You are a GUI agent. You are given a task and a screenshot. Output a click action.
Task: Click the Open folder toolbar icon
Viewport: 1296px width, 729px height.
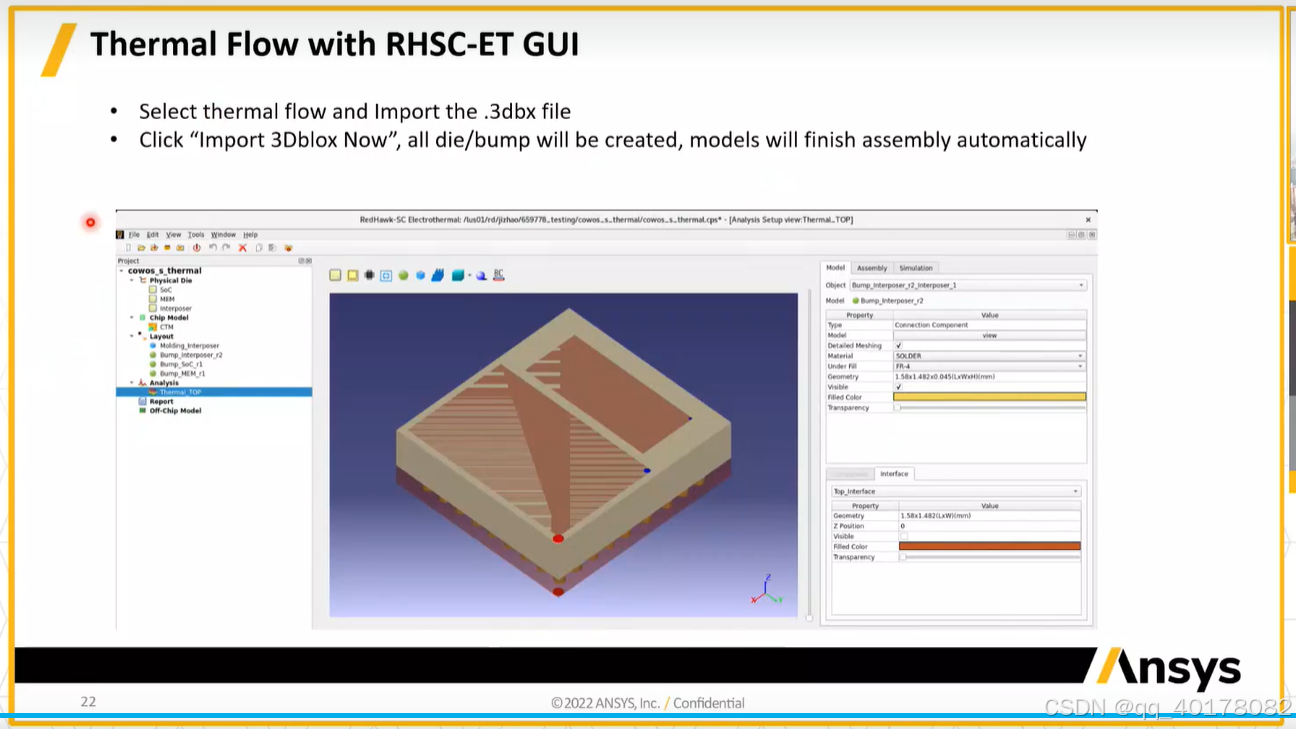pyautogui.click(x=141, y=248)
